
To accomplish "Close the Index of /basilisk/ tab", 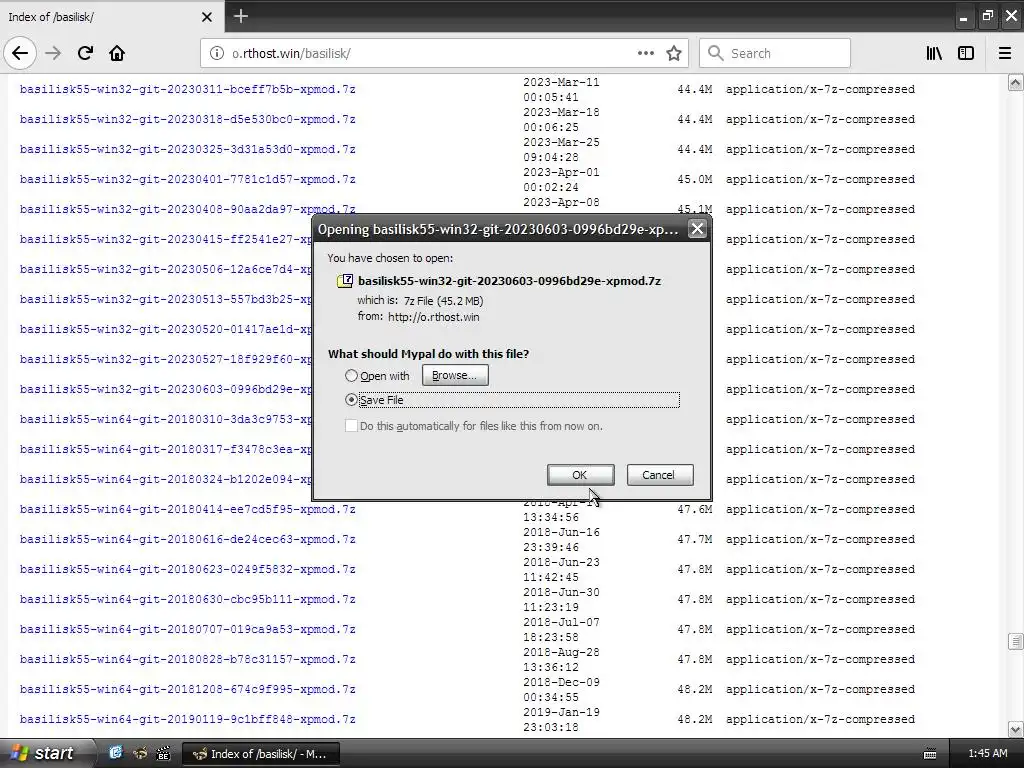I will [x=207, y=17].
